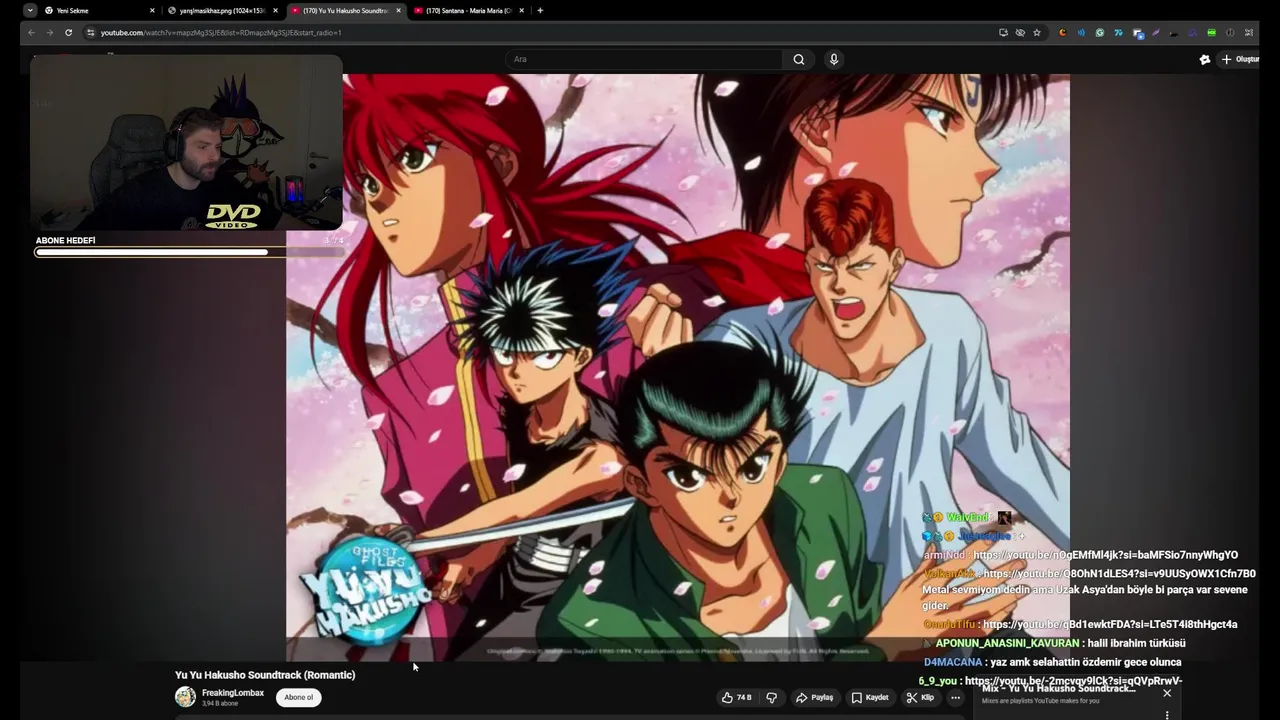Open the youtu.be link posted by armiNdd

tap(1105, 555)
